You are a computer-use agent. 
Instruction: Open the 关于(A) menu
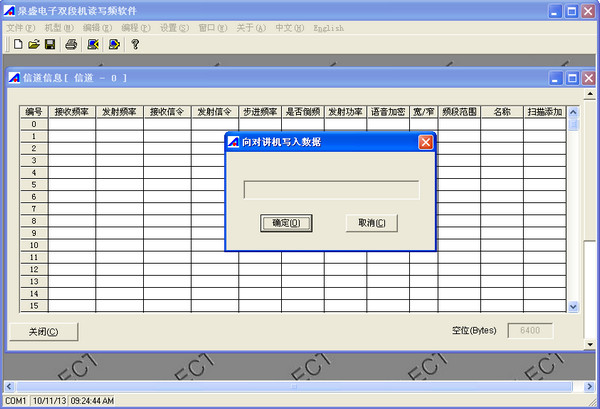(x=251, y=28)
